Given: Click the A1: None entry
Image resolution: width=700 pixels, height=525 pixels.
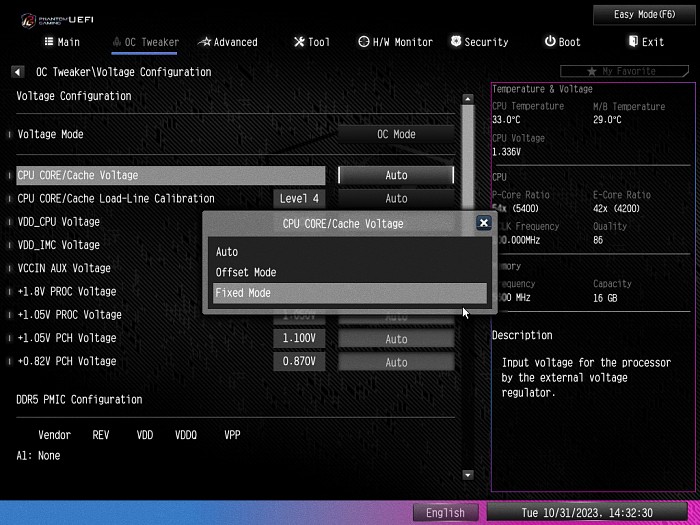Looking at the screenshot, I should click(x=38, y=456).
